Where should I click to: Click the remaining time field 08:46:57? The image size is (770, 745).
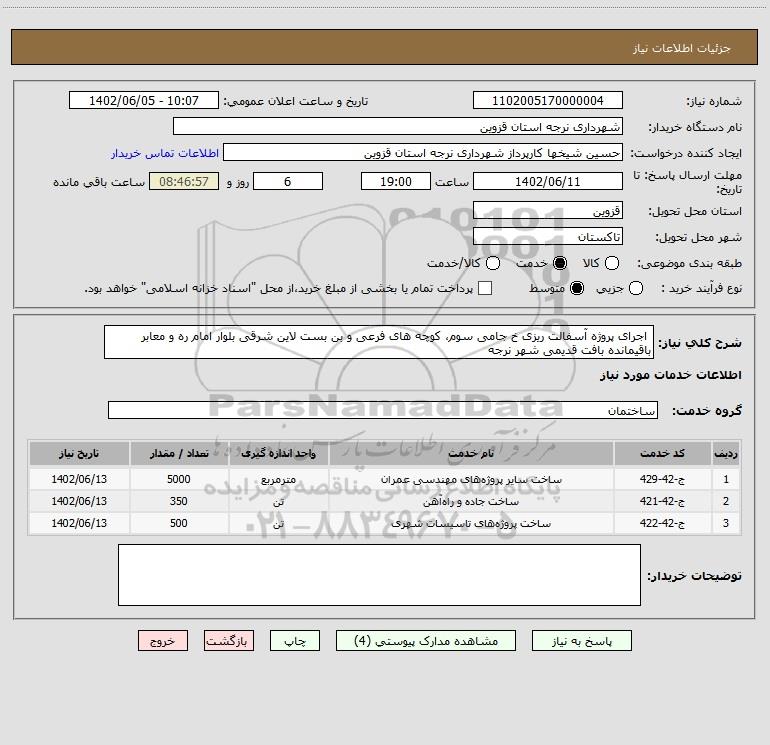point(184,181)
